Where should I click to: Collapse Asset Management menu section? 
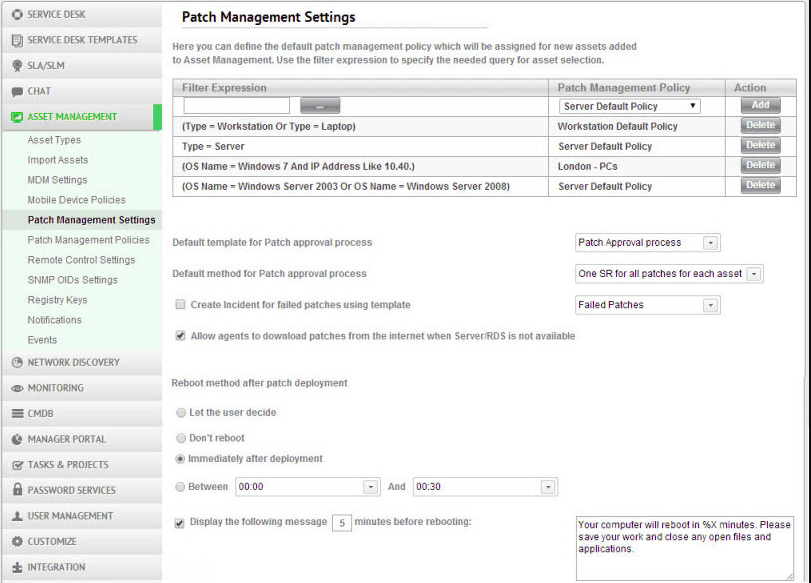82,117
